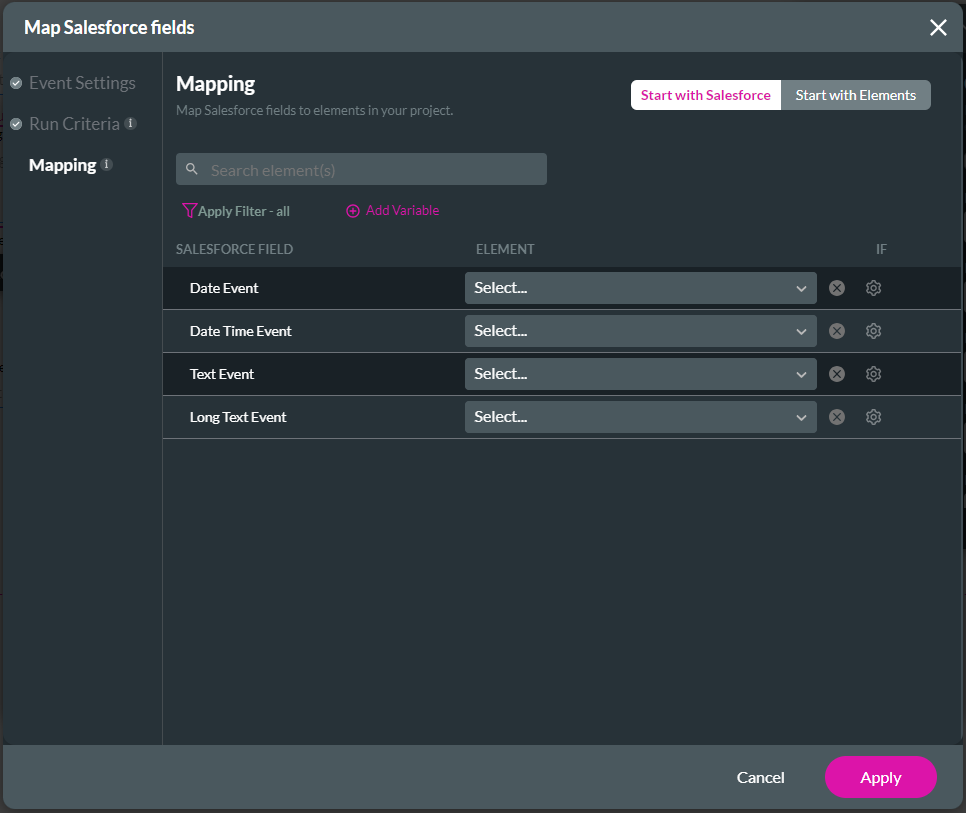Expand the Long Text Event element dropdown
Image resolution: width=966 pixels, height=813 pixels.
tap(640, 417)
